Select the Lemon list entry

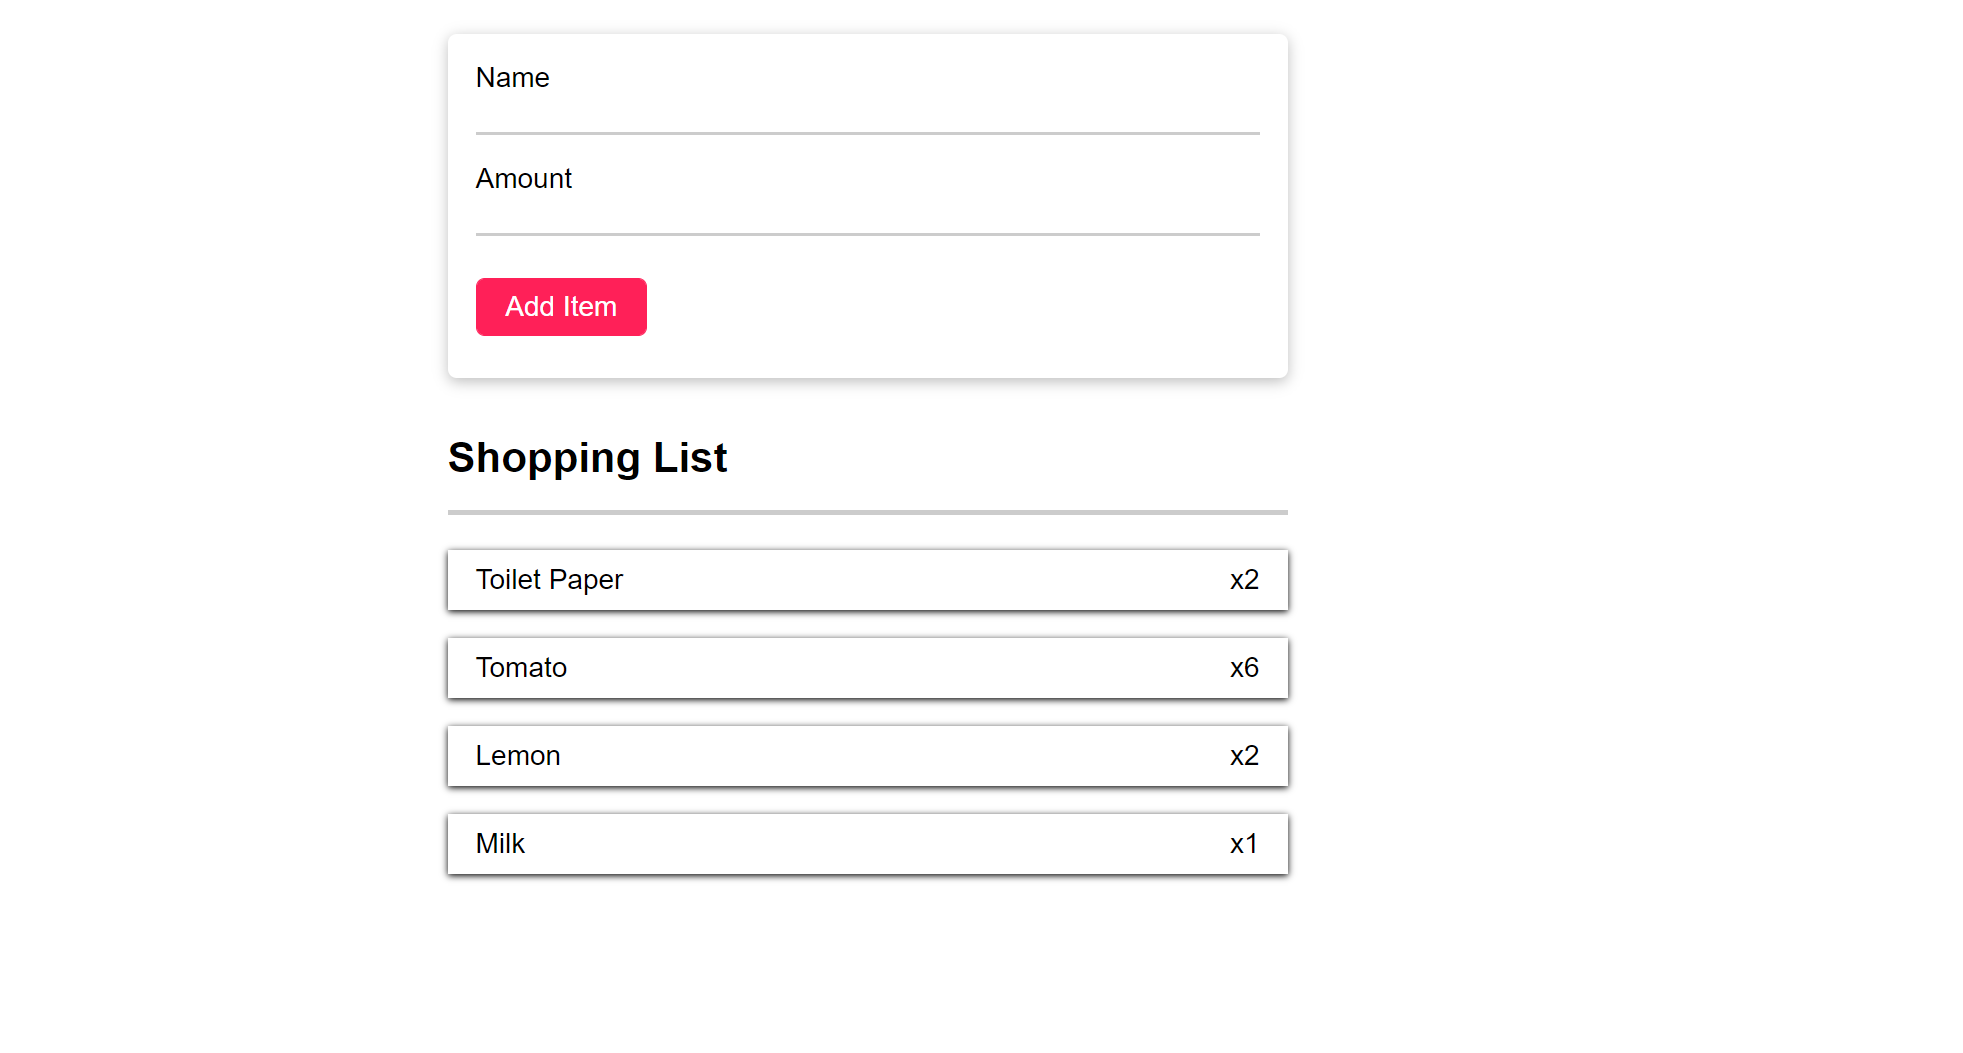866,756
